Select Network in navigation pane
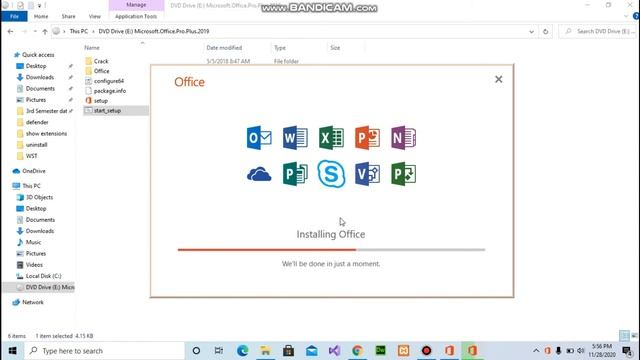Image resolution: width=640 pixels, height=360 pixels. click(x=33, y=302)
